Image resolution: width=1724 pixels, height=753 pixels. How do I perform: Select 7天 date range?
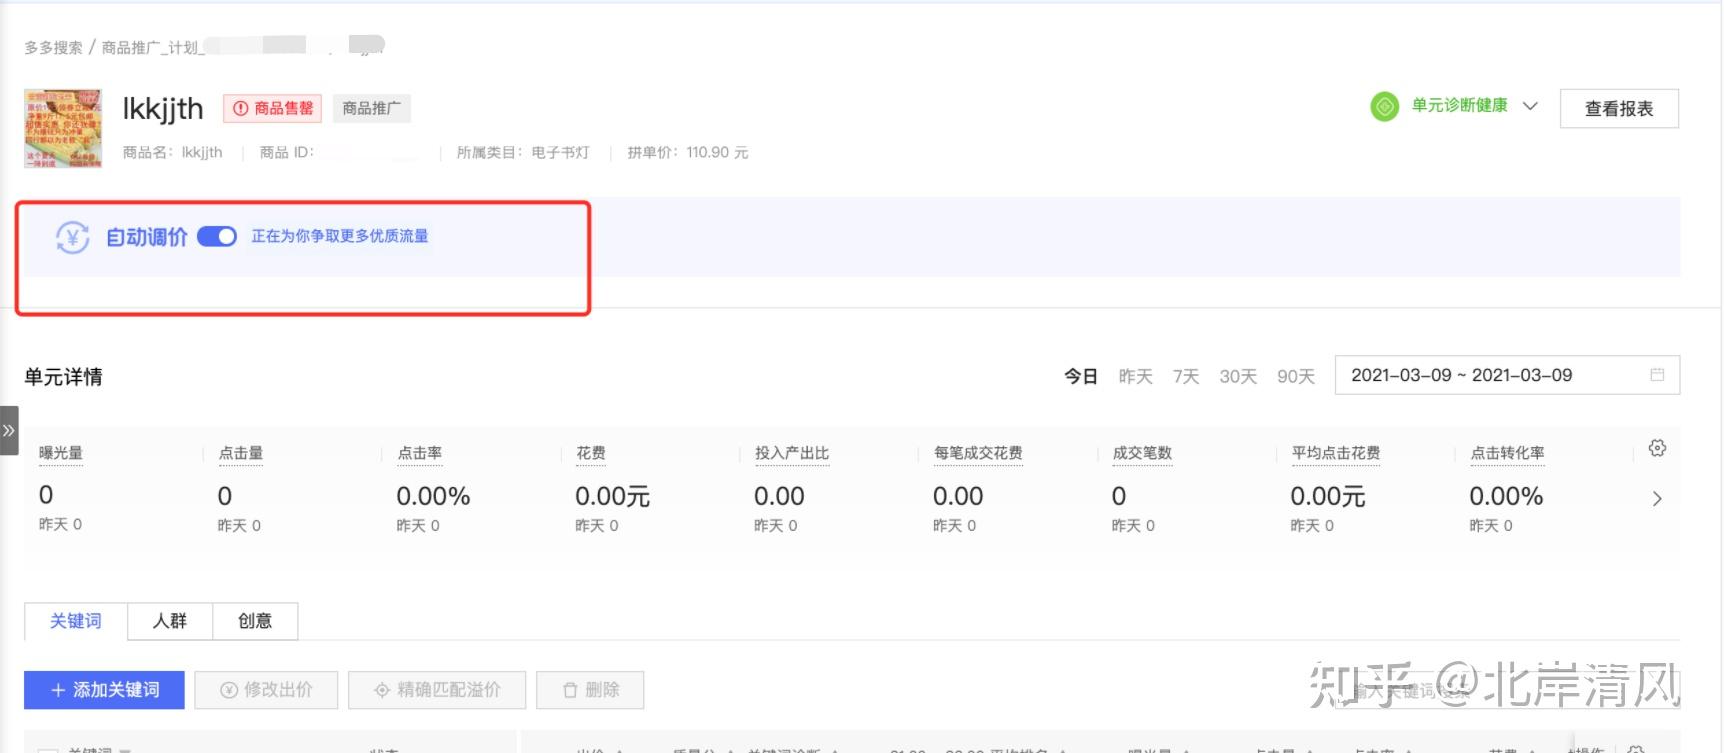click(1186, 376)
